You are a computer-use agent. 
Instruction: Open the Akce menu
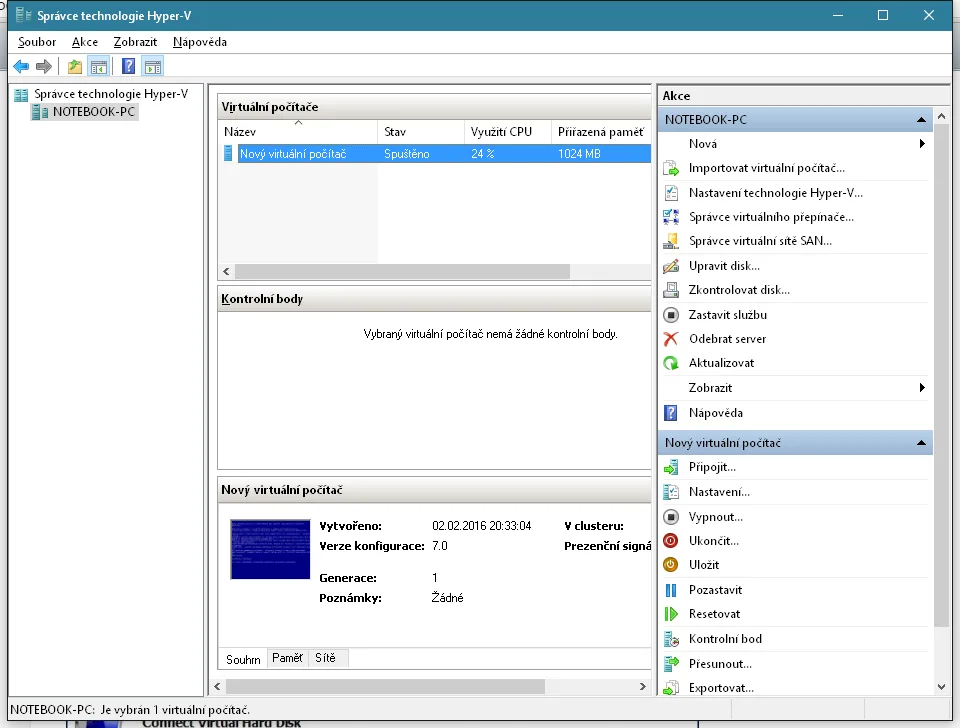click(x=84, y=42)
